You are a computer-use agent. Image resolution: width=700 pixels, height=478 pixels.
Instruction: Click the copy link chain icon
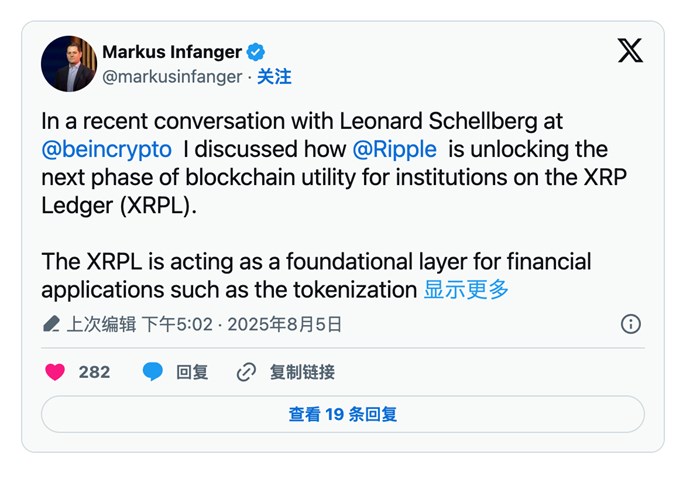point(246,372)
